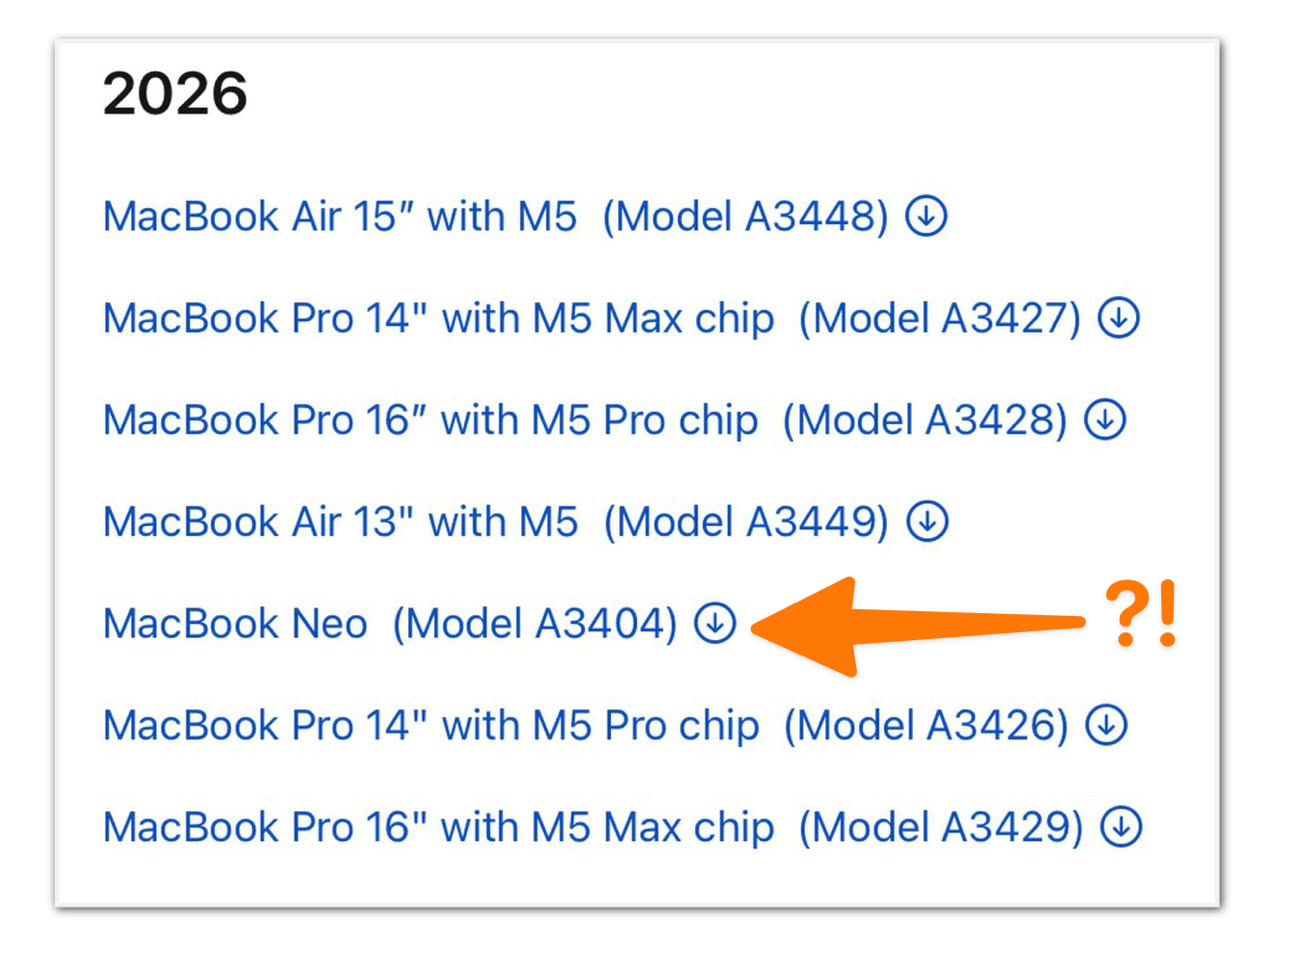
Task: Open MacBook Pro 16" with M5 Pro chip link
Action: tap(430, 421)
